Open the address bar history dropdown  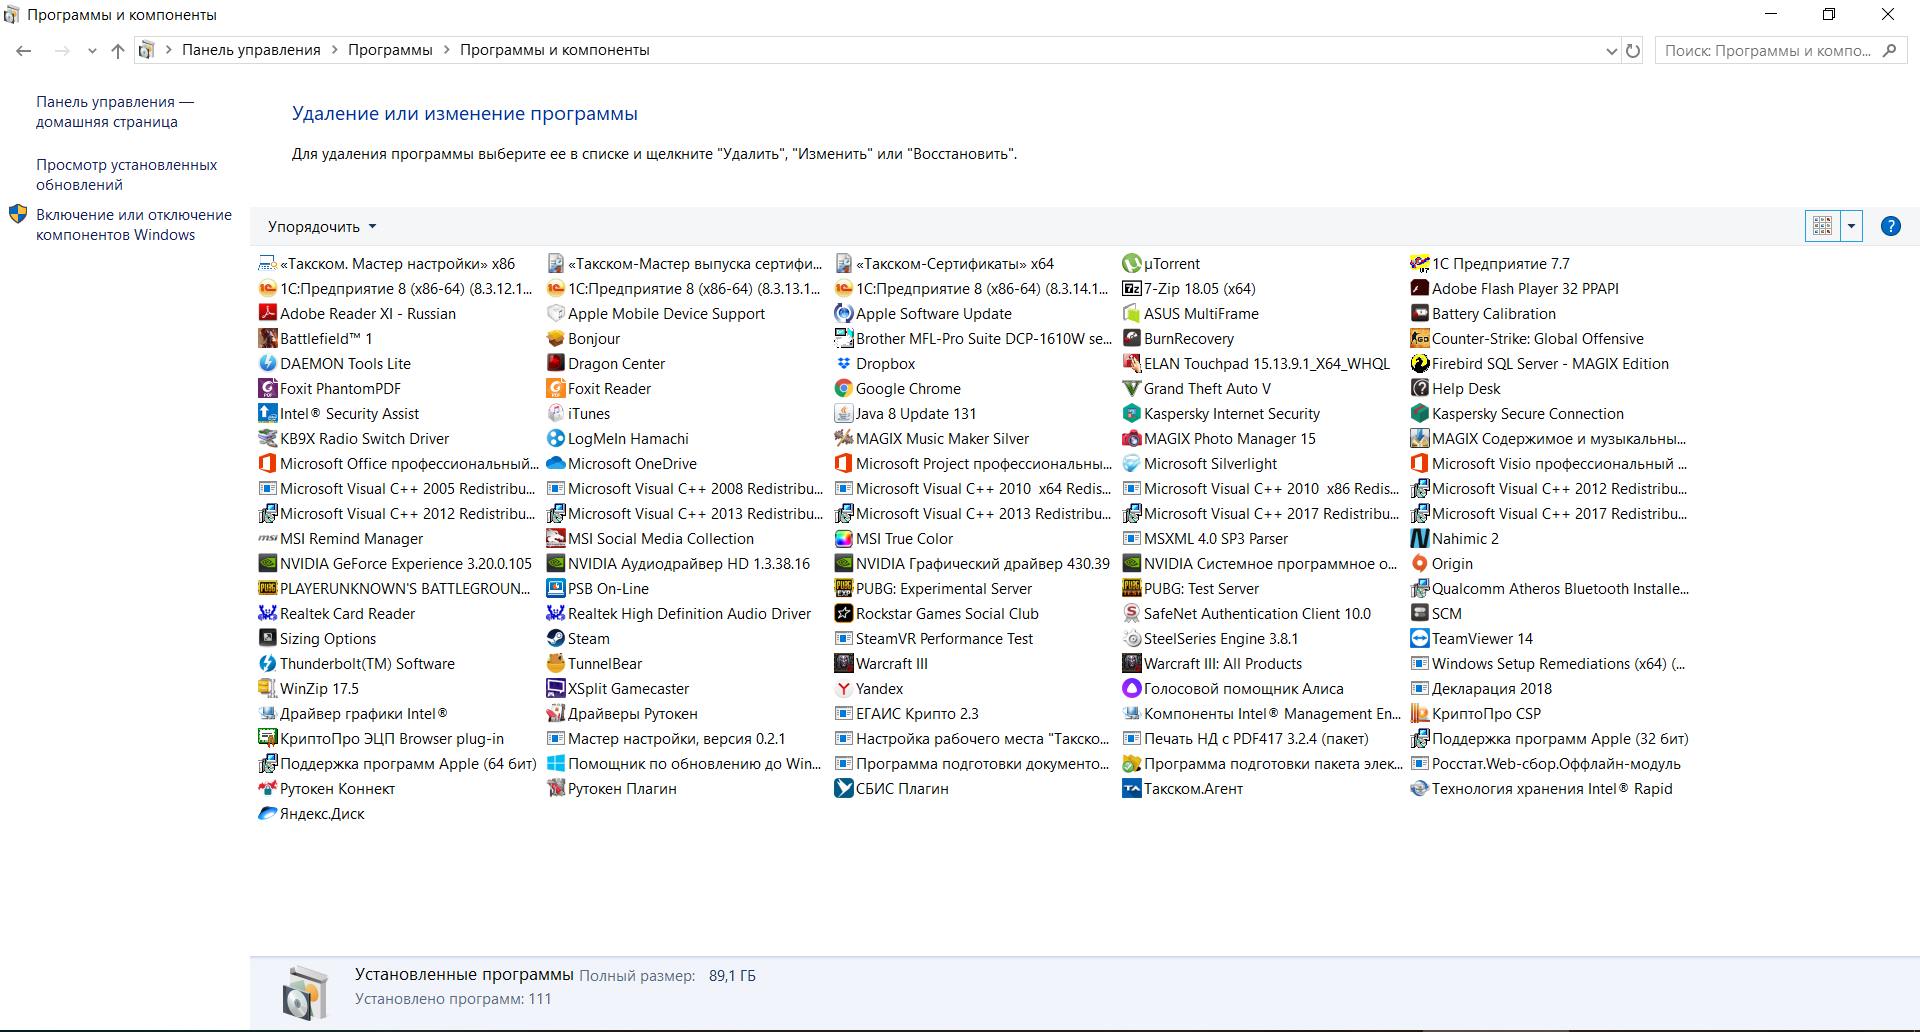1611,50
